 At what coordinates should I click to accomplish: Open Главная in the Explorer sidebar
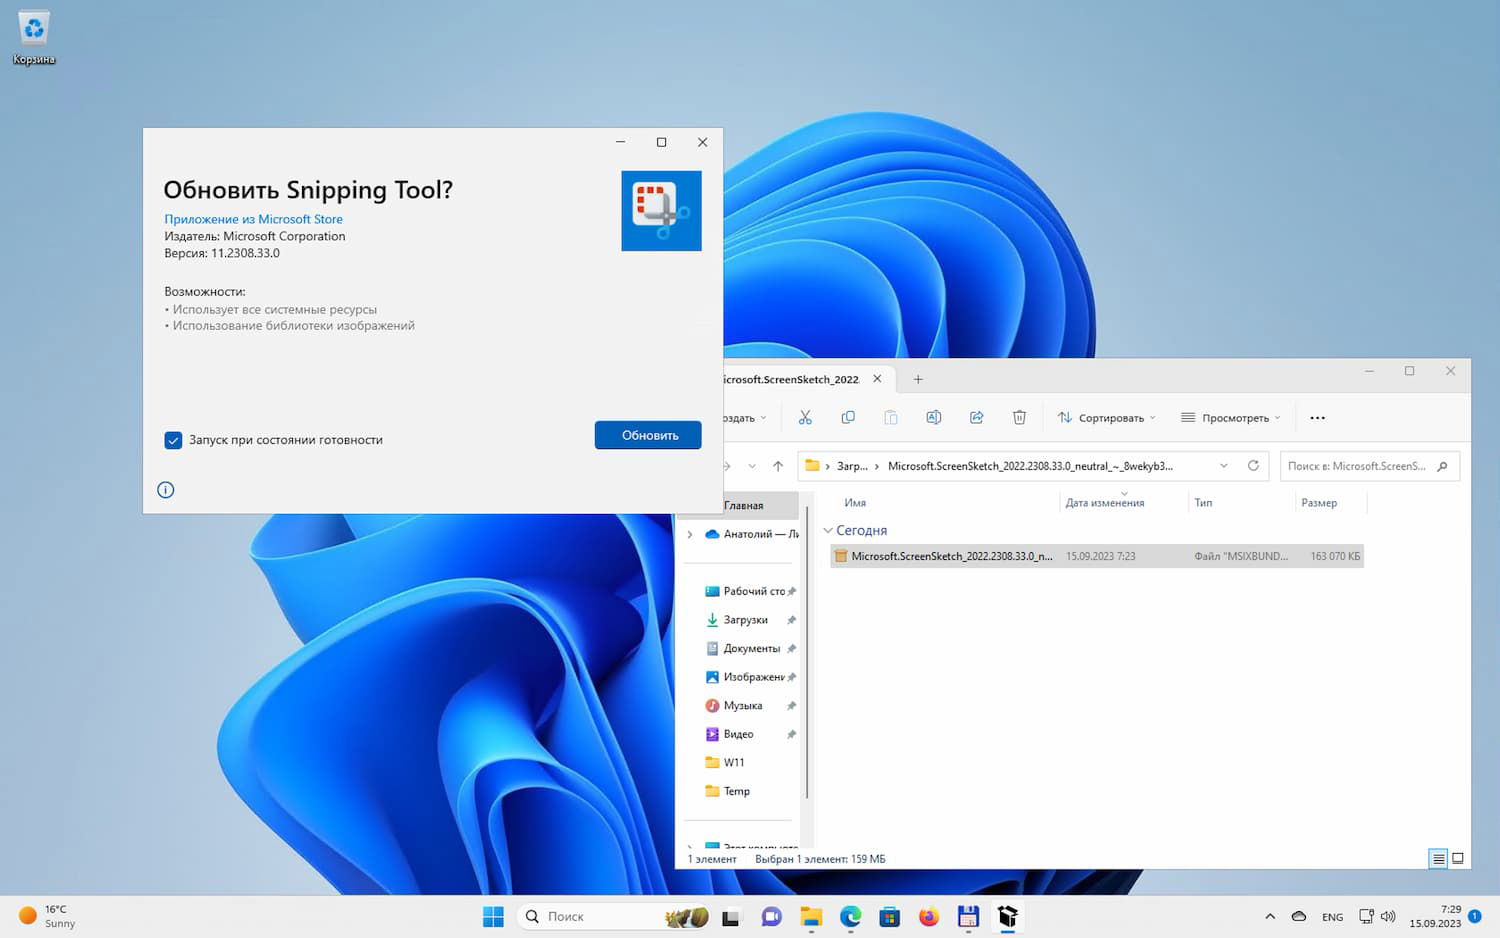pyautogui.click(x=743, y=506)
